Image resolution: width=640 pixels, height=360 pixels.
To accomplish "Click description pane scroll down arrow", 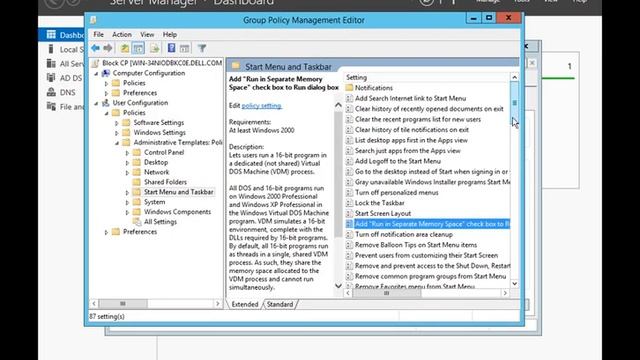I will point(338,286).
